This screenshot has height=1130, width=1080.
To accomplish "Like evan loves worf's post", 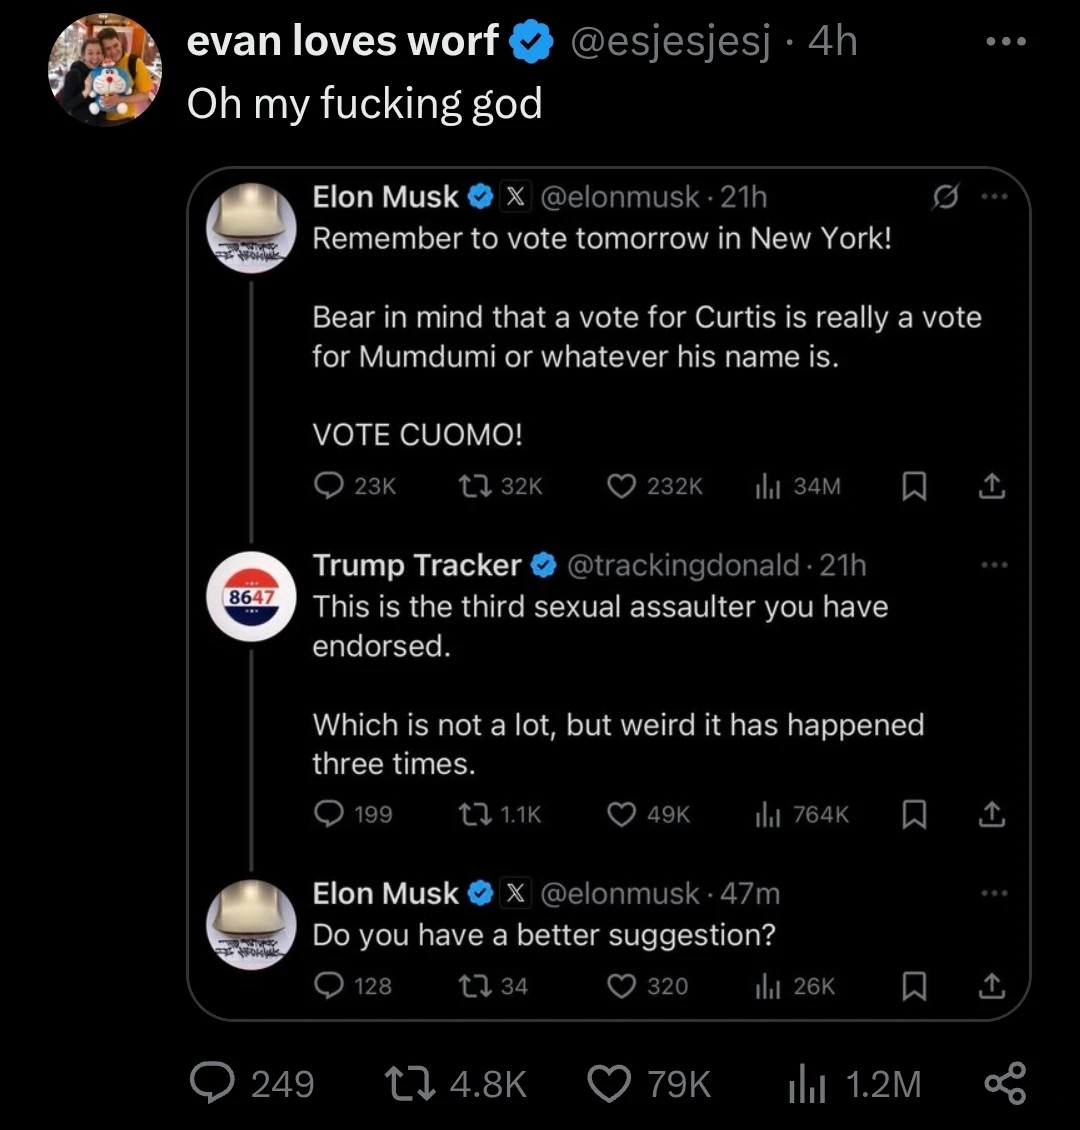I will (x=609, y=1084).
